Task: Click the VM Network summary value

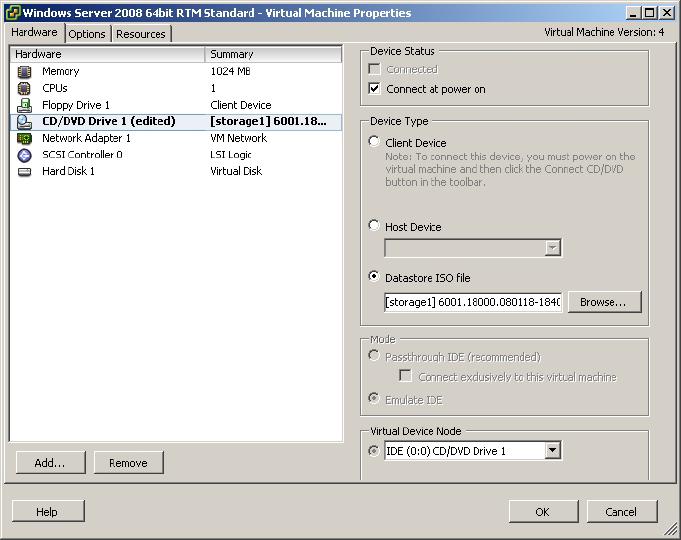Action: click(x=238, y=138)
